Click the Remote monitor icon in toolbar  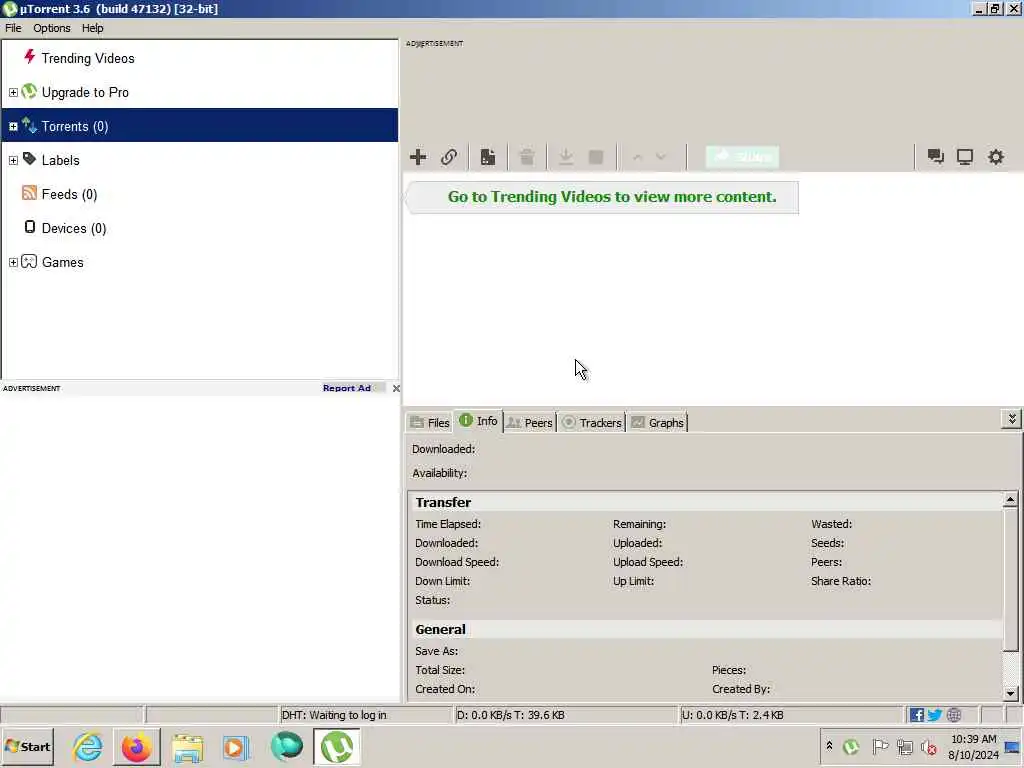965,157
